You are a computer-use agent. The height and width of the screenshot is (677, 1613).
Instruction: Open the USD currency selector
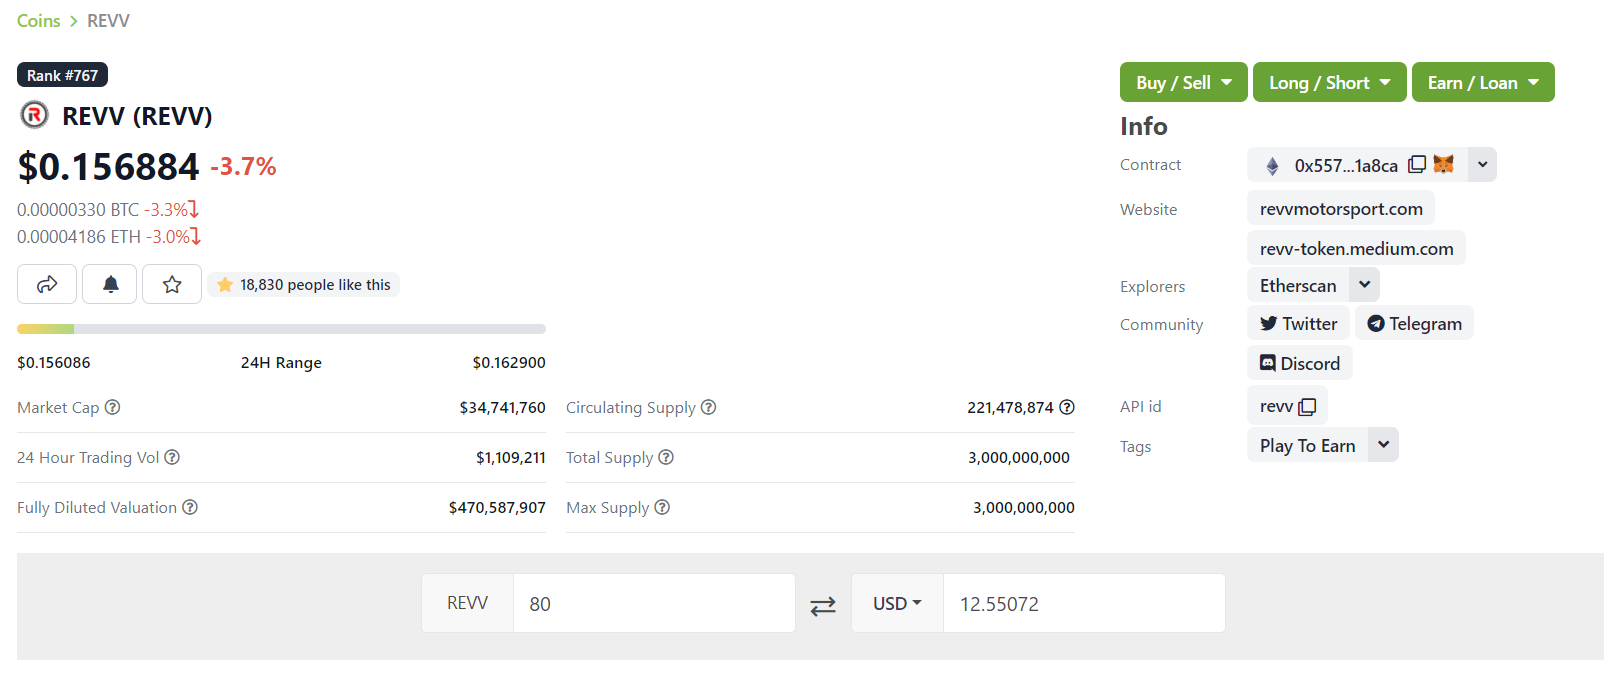(x=897, y=604)
